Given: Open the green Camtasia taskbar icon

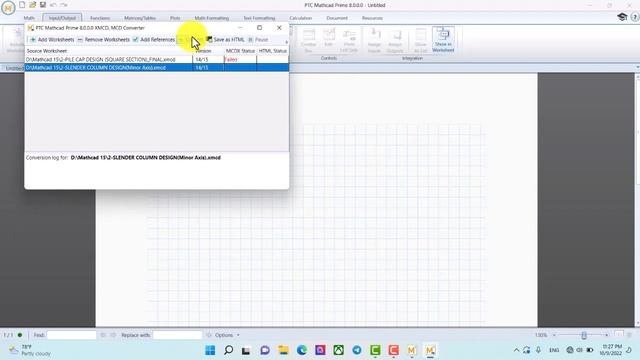Looking at the screenshot, I should tap(375, 350).
